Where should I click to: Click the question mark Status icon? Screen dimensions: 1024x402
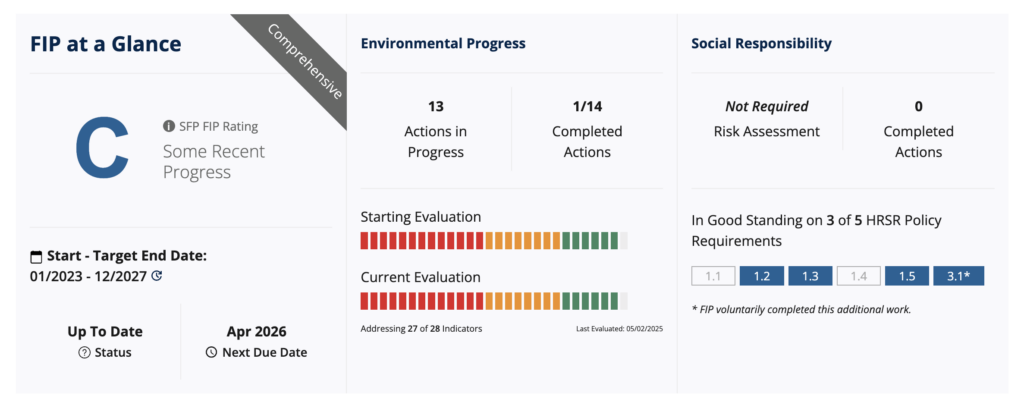(84, 352)
